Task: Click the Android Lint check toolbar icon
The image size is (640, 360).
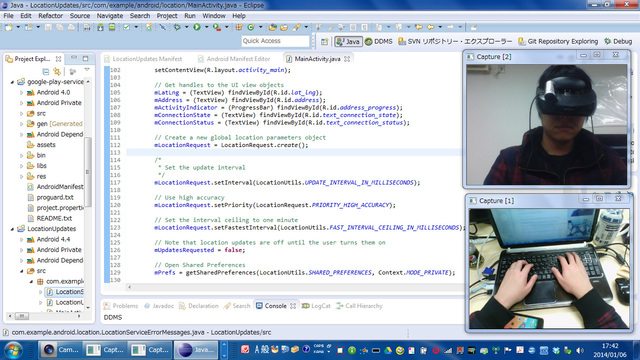Action: tap(127, 27)
